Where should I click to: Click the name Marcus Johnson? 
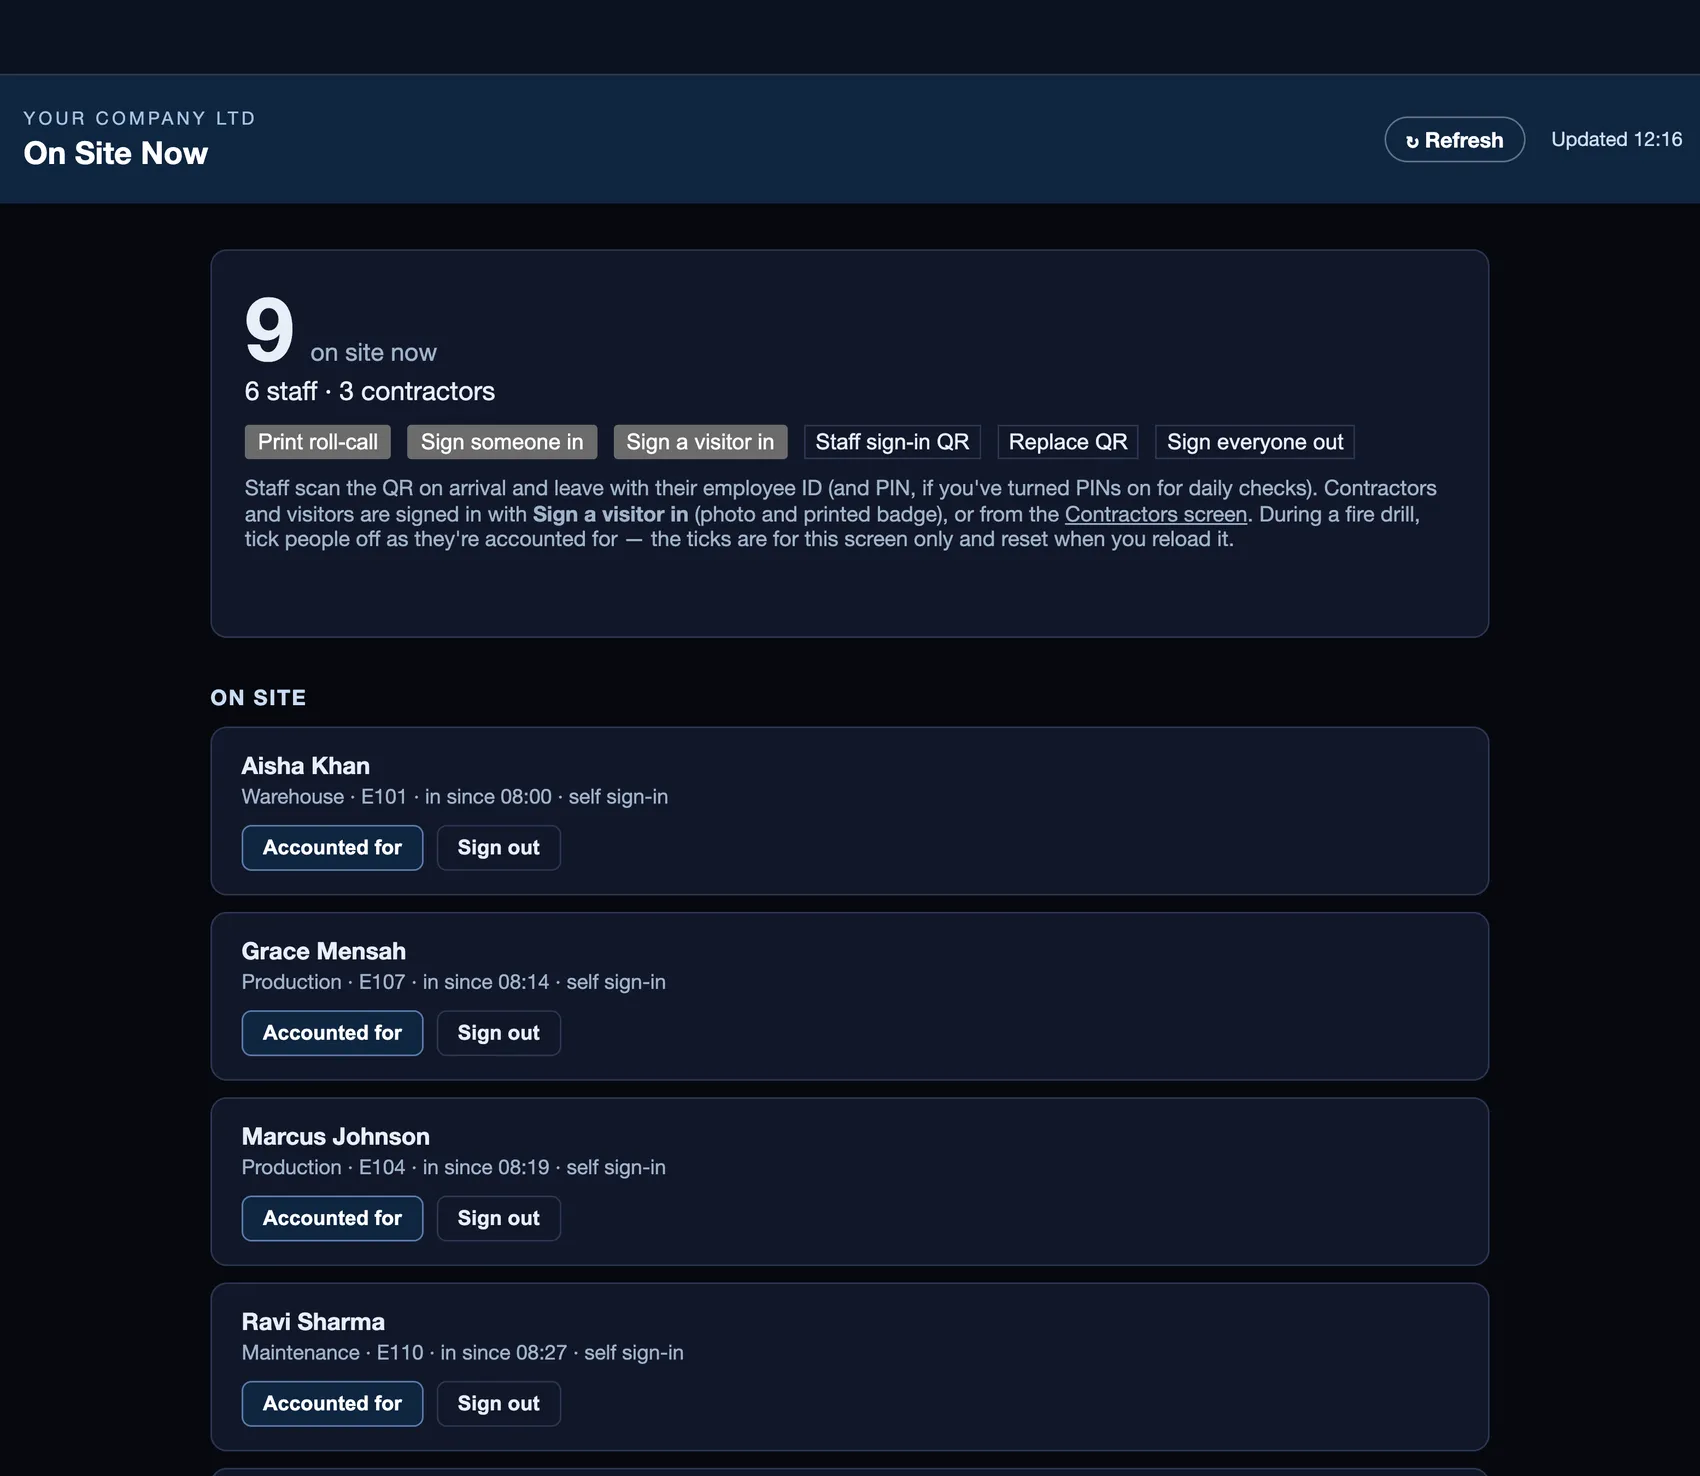pyautogui.click(x=336, y=1137)
